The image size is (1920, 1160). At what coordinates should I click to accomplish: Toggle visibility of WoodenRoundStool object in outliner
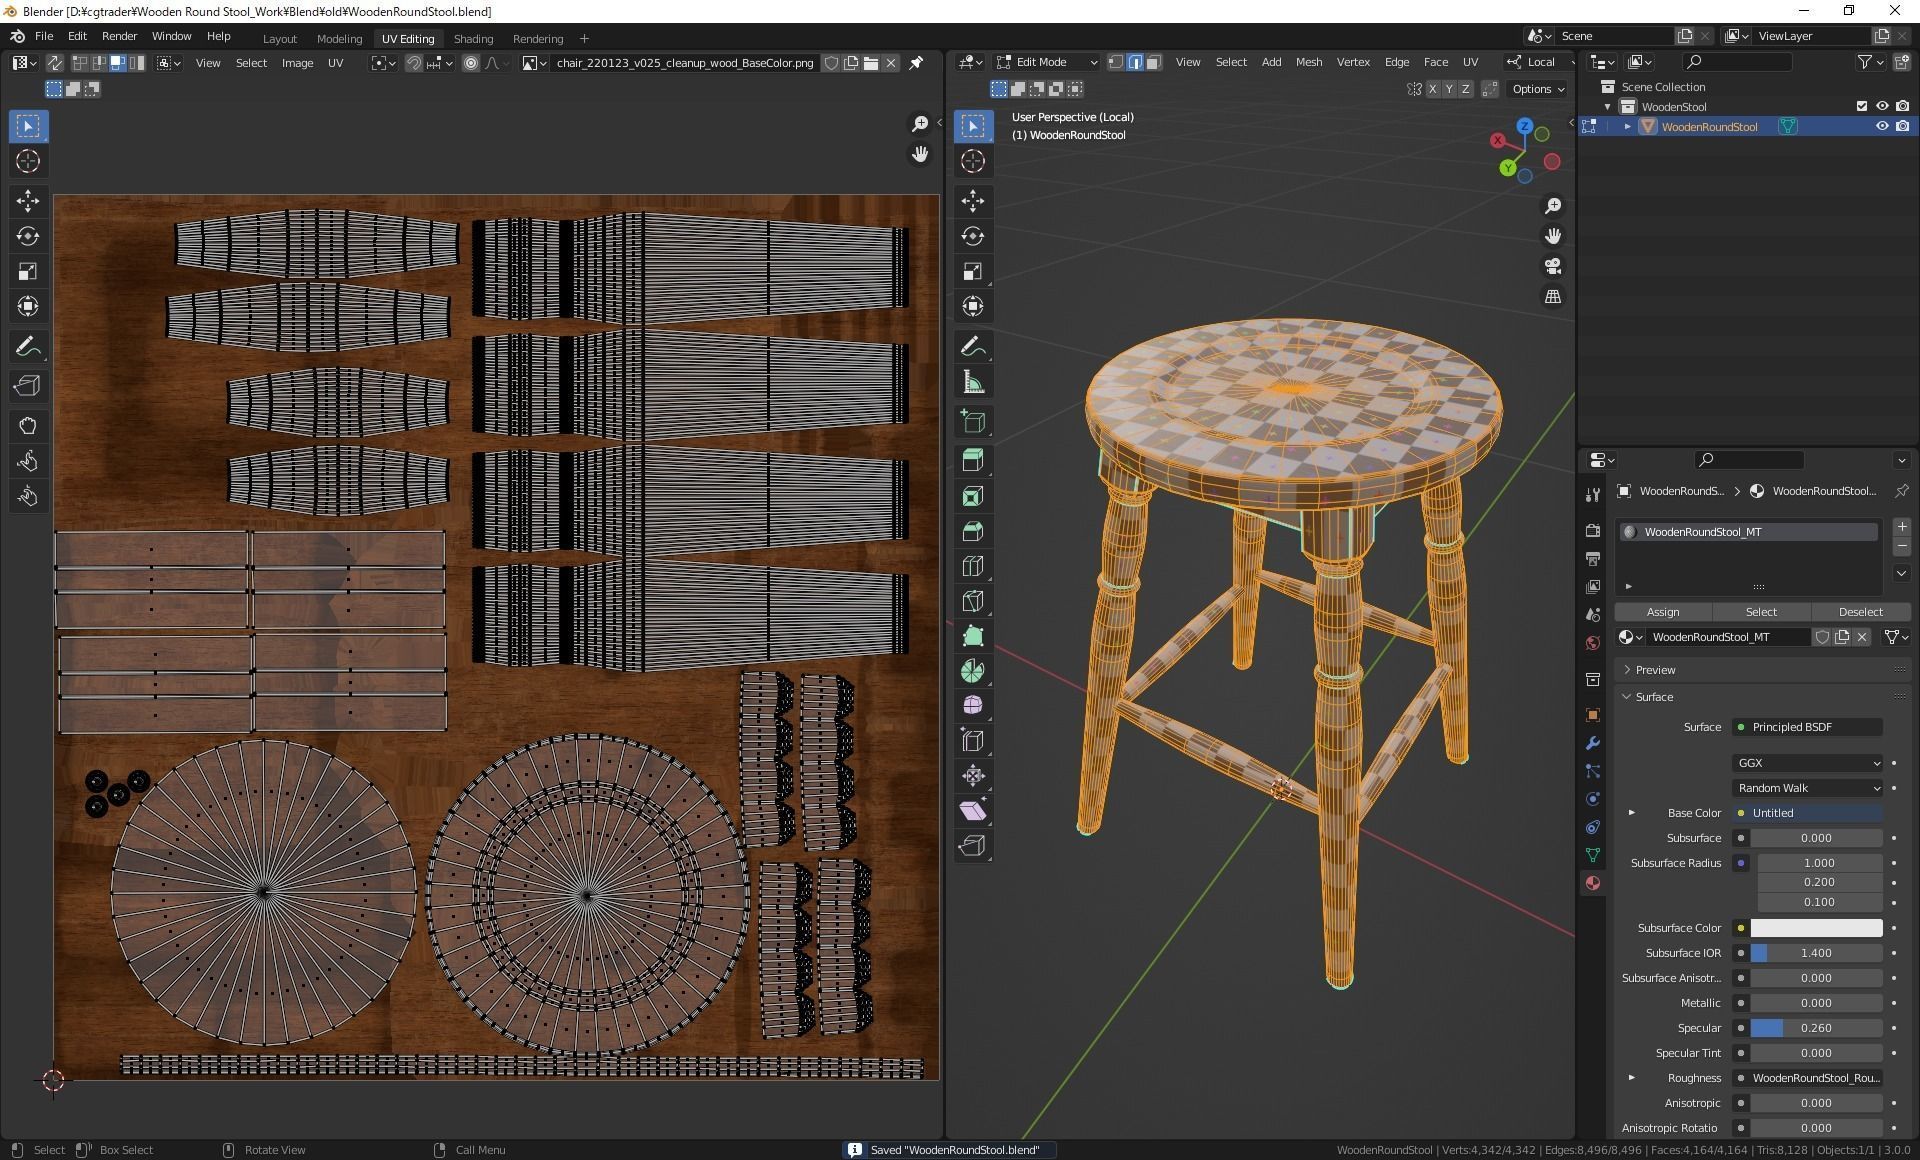1882,127
